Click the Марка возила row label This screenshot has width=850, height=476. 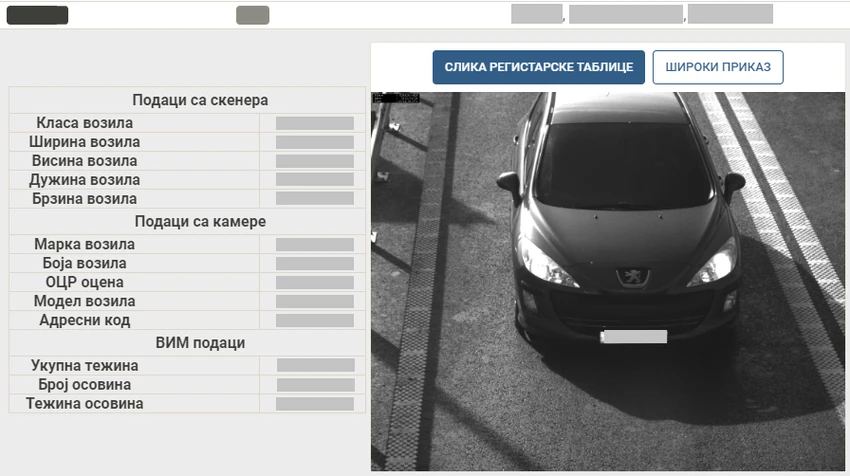pyautogui.click(x=85, y=245)
